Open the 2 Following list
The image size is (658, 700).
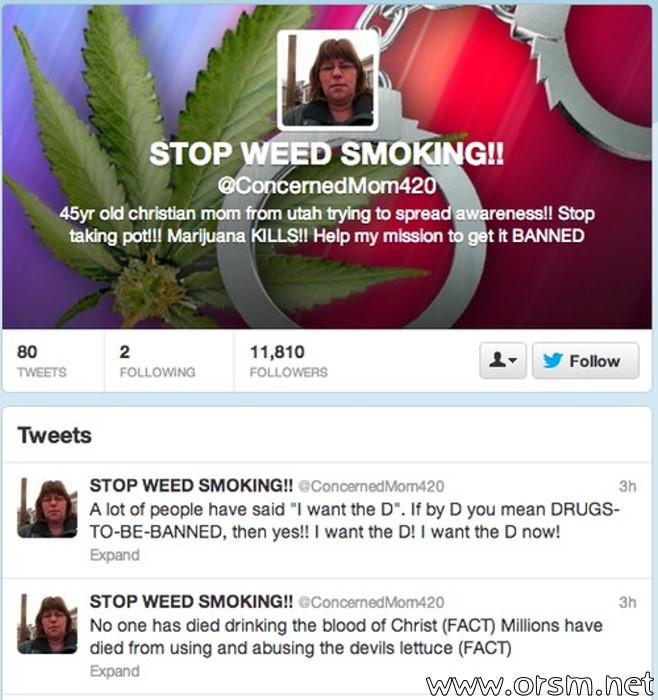coord(157,361)
